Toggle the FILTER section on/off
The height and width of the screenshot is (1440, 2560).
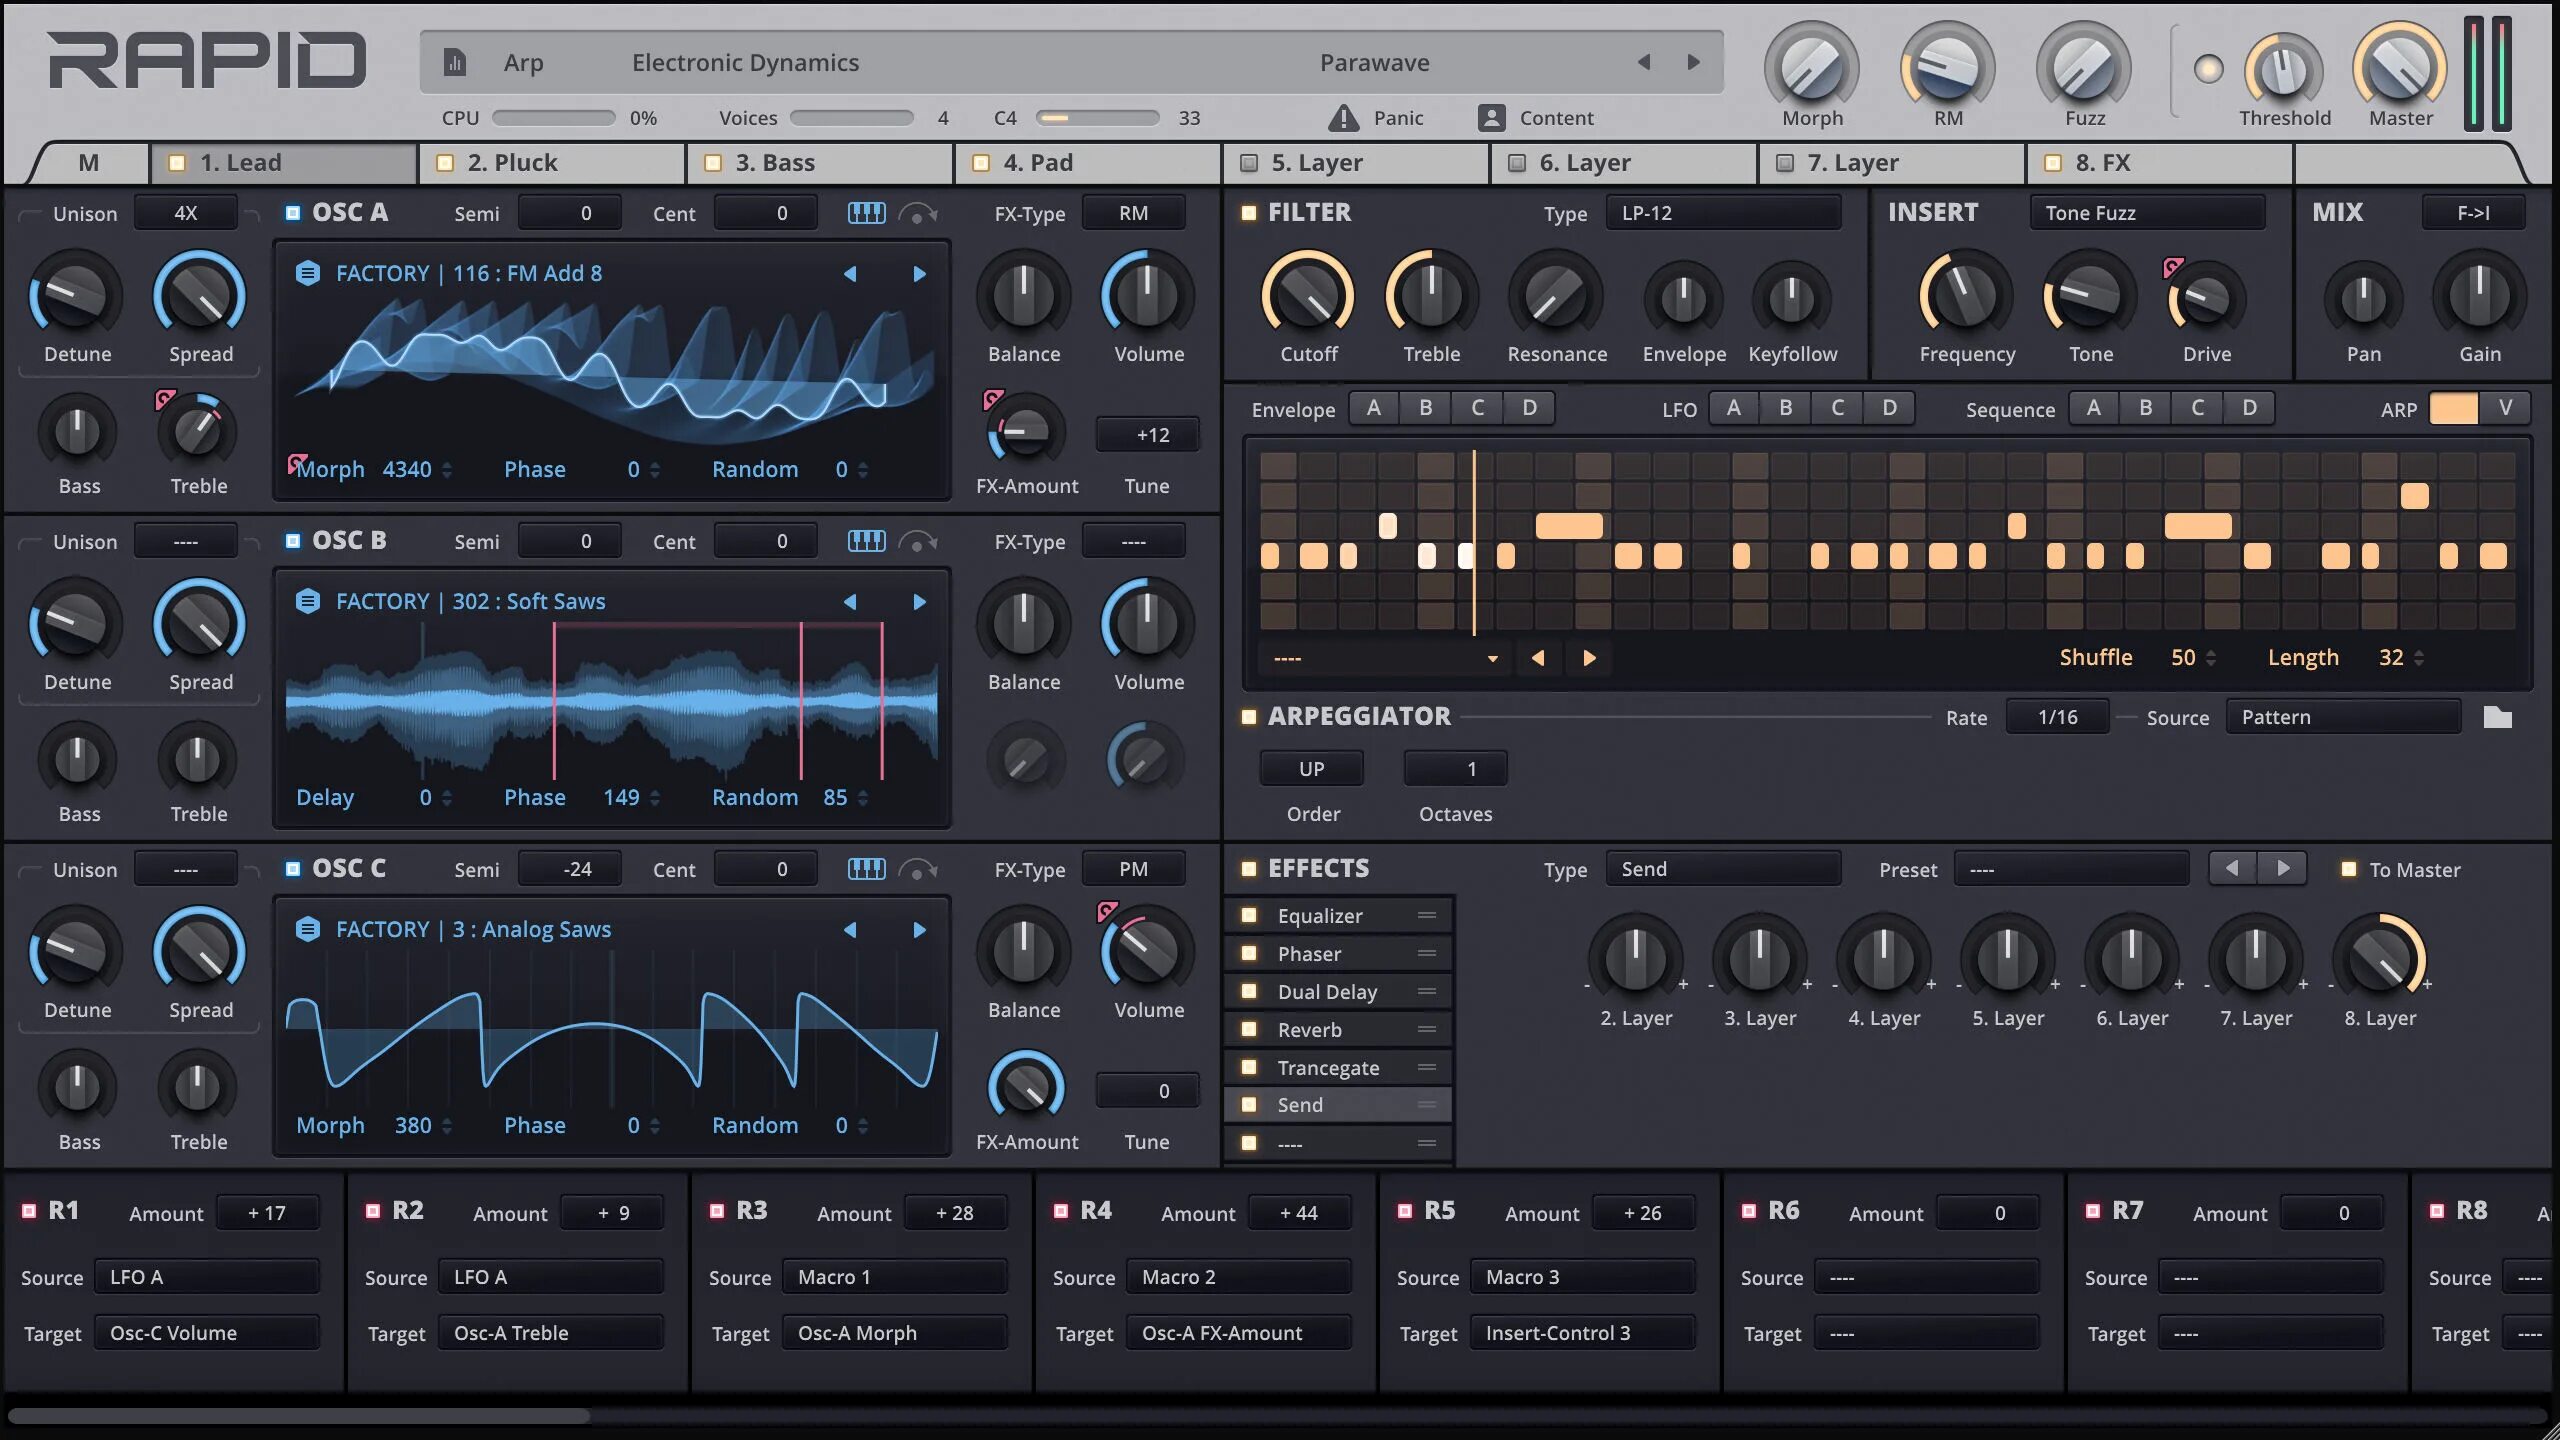click(x=1248, y=213)
